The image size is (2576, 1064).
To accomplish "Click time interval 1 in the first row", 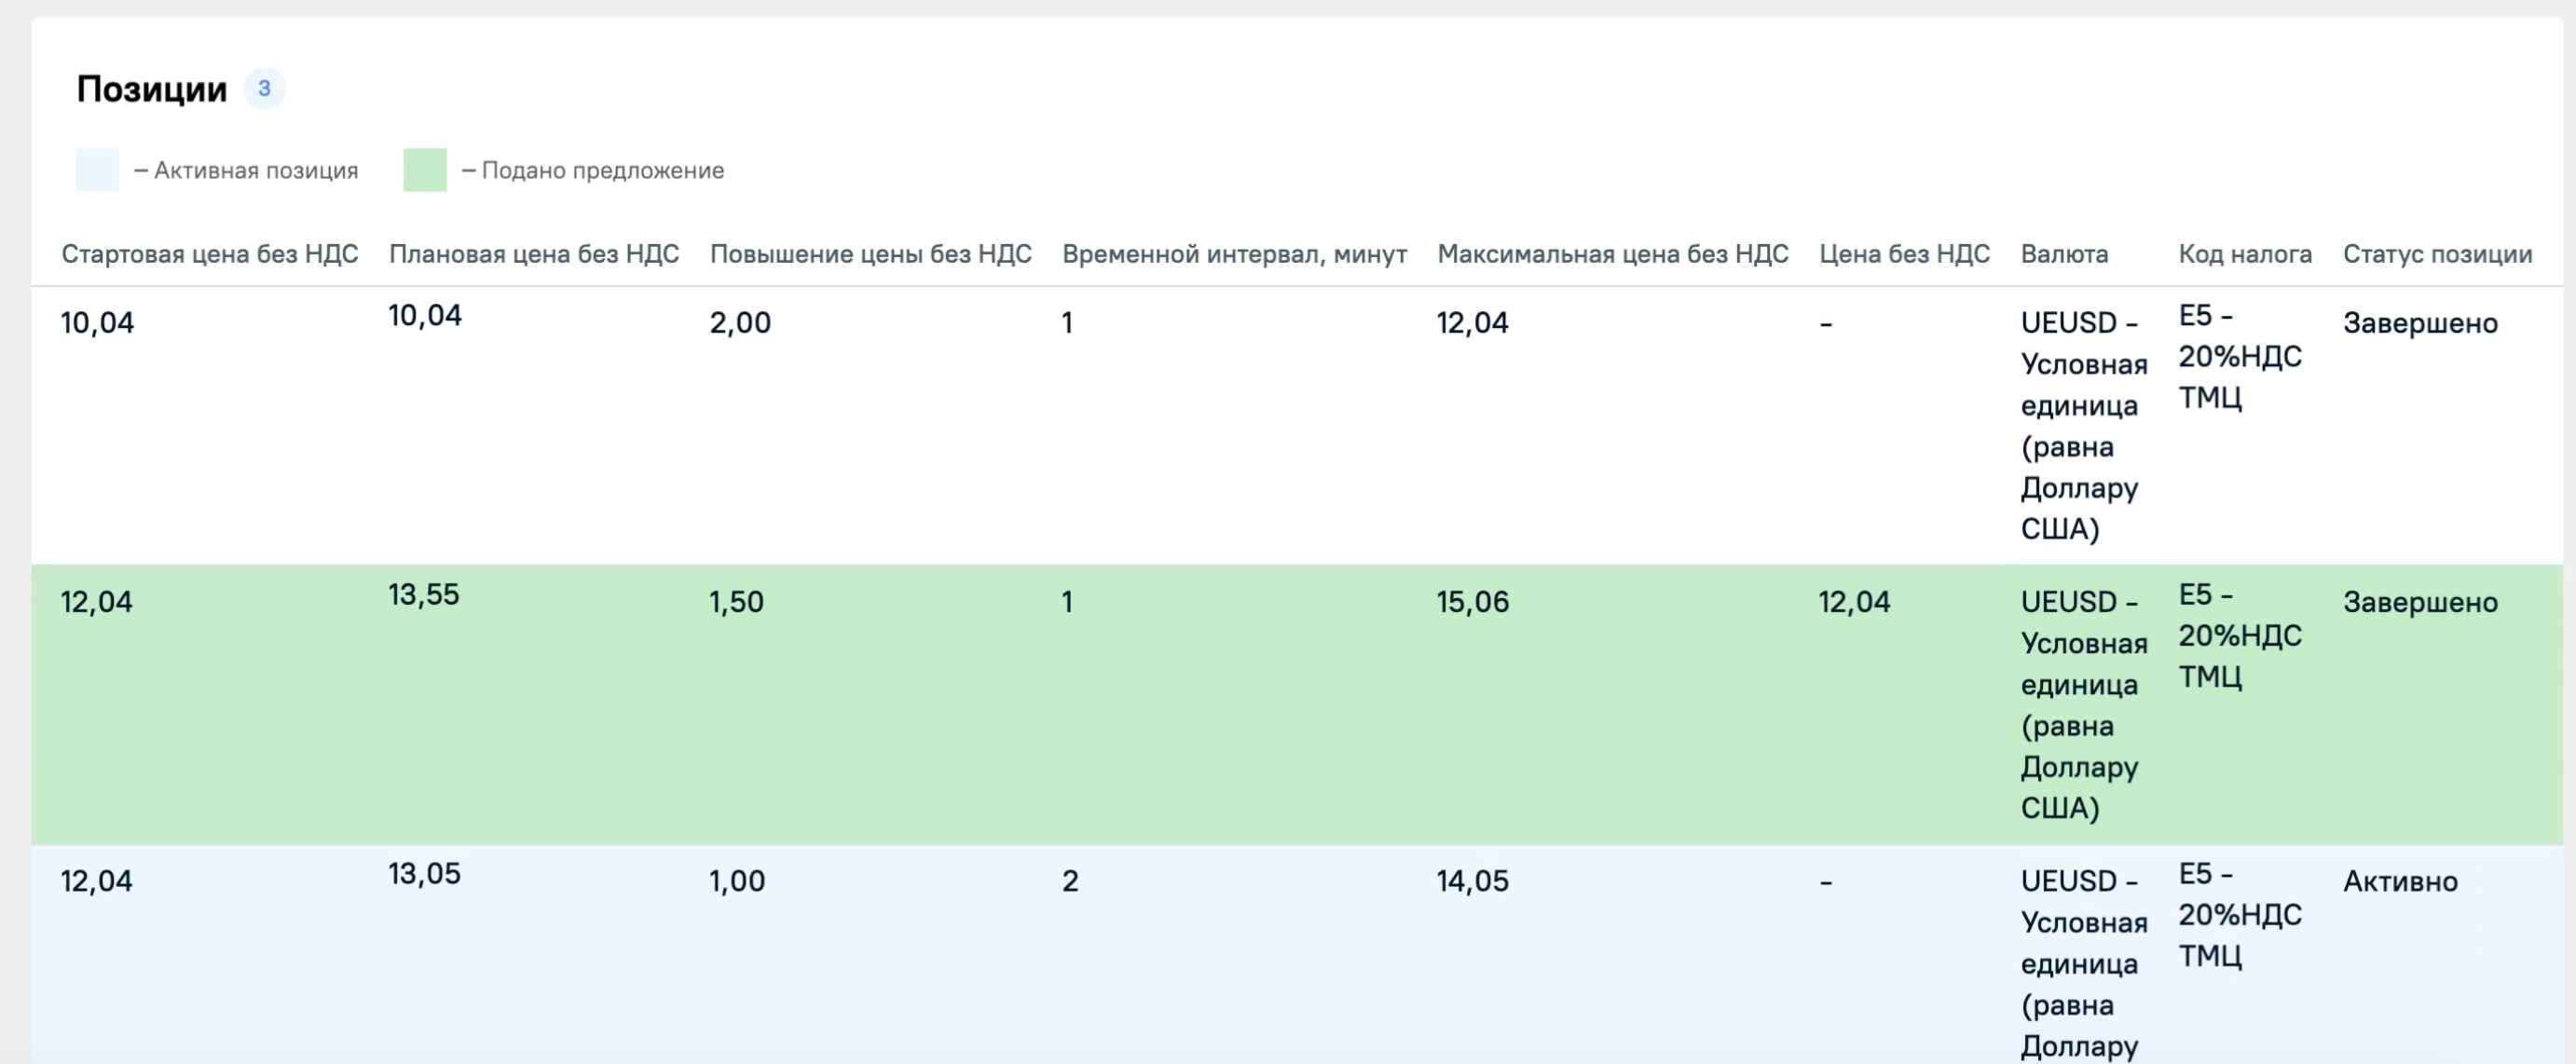I will pos(1067,323).
